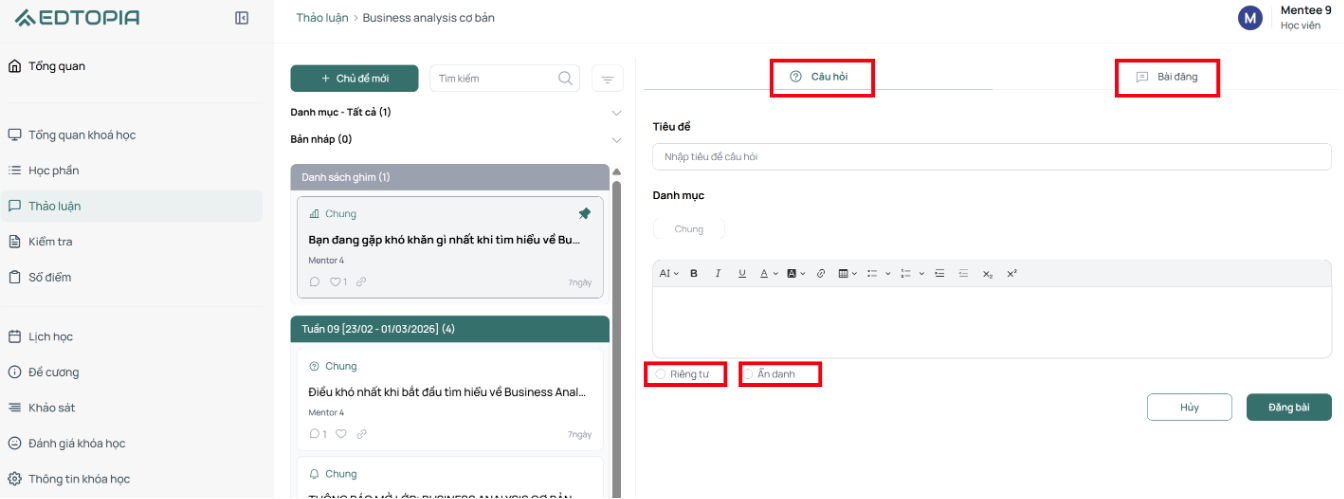The image size is (1344, 499).
Task: Click the Mentee 9 avatar
Action: pos(1250,18)
